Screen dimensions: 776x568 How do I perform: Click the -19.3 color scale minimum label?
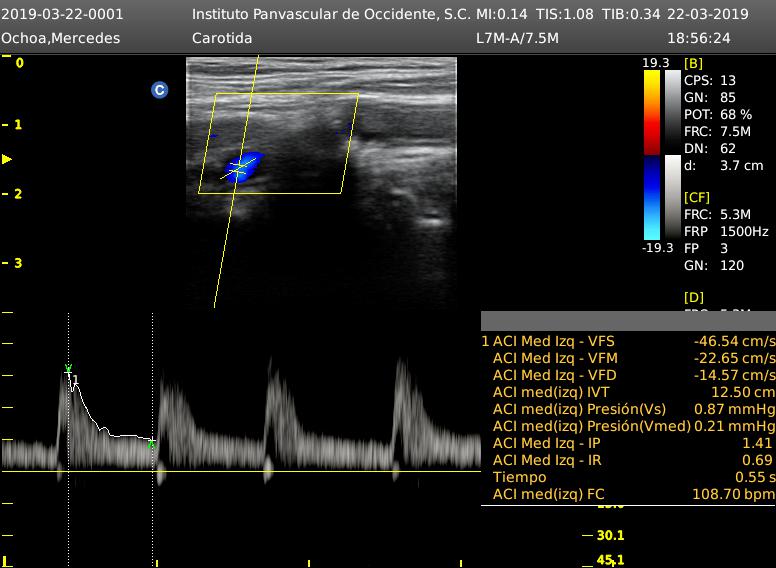point(657,247)
